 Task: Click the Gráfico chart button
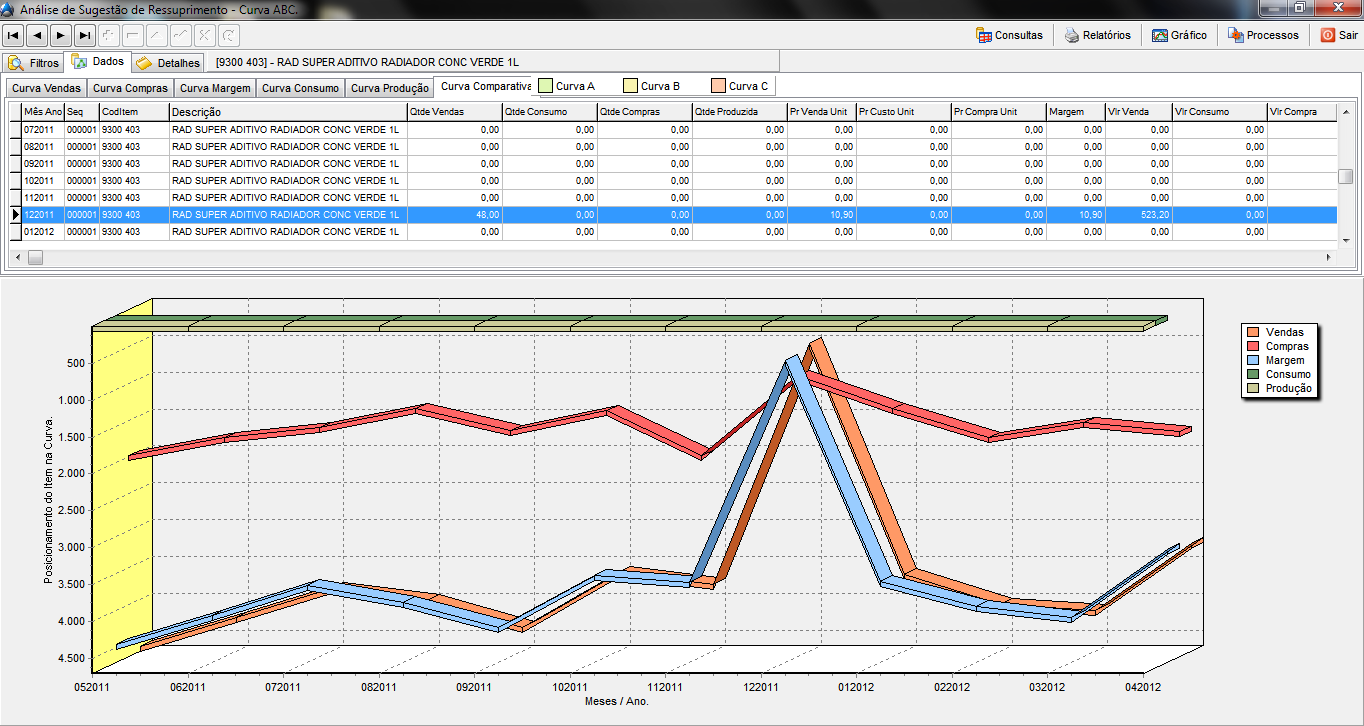click(x=1179, y=35)
